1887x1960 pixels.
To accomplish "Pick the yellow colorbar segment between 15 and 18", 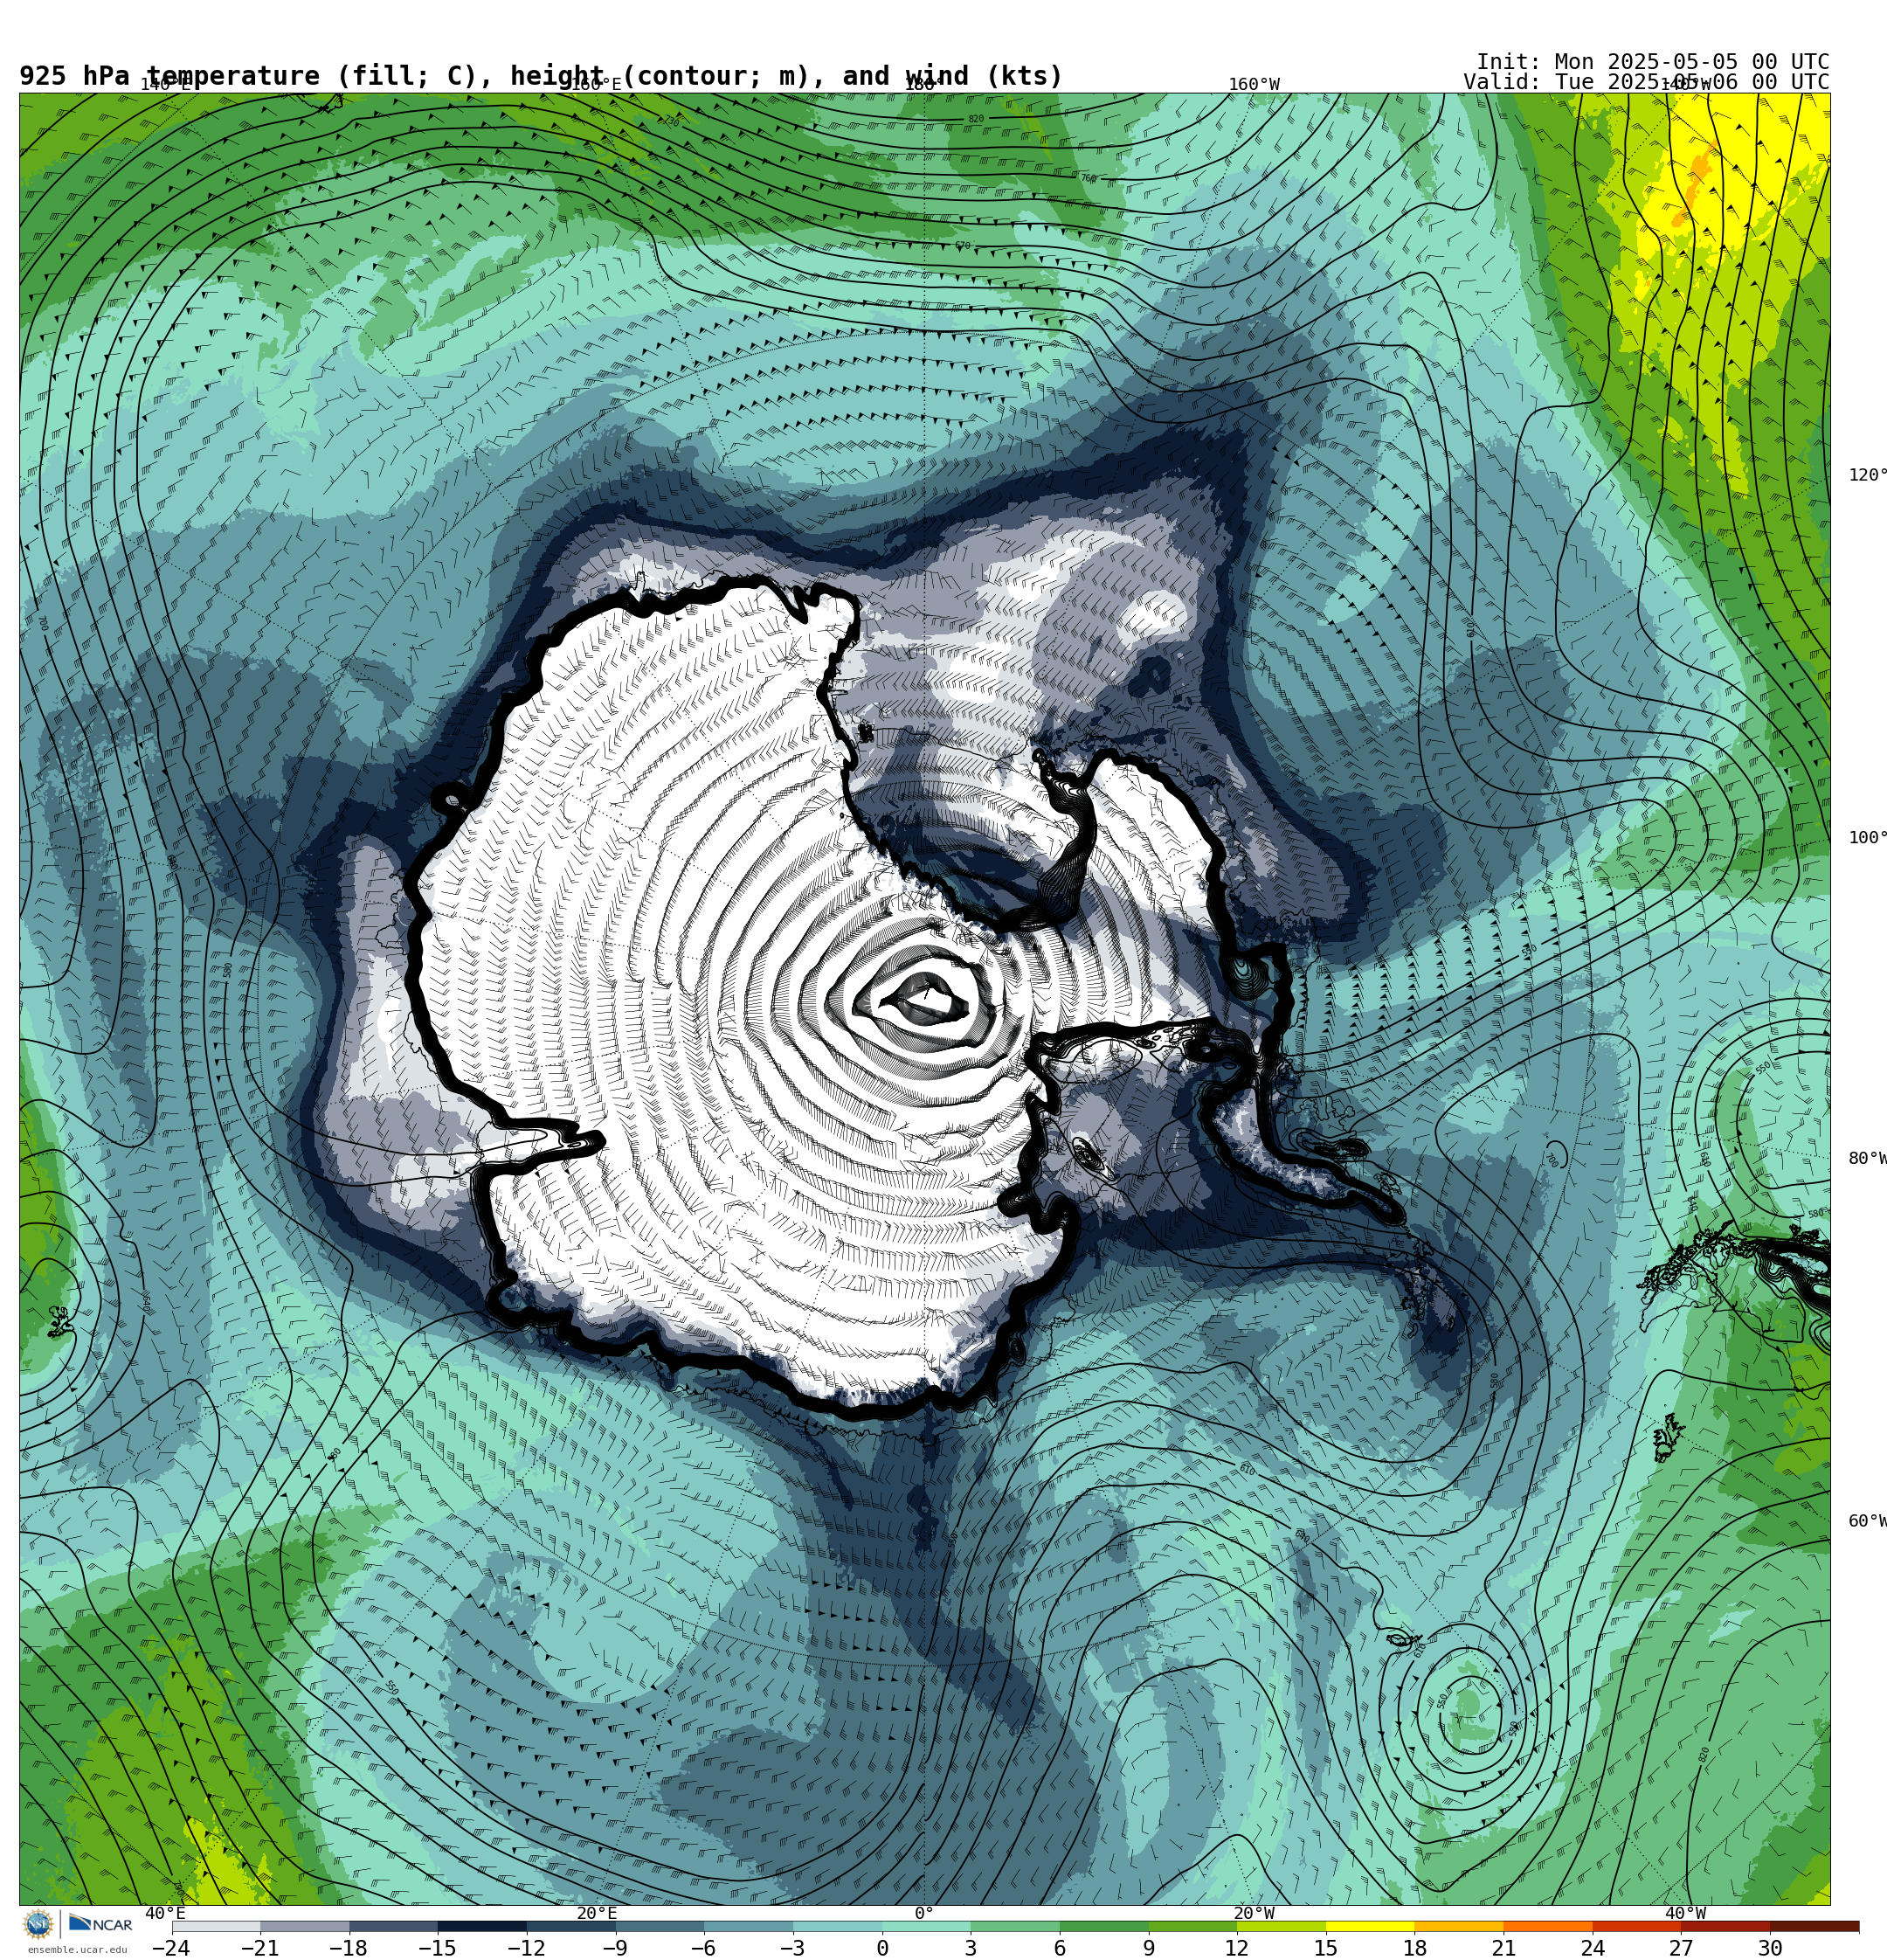I will click(1370, 1926).
